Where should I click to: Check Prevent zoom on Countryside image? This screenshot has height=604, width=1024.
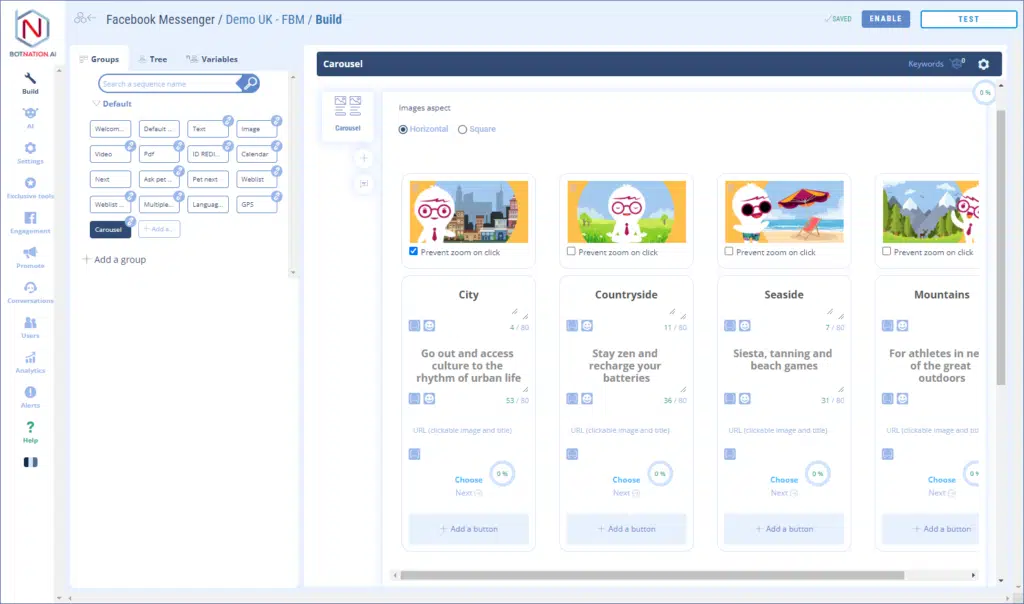click(571, 252)
